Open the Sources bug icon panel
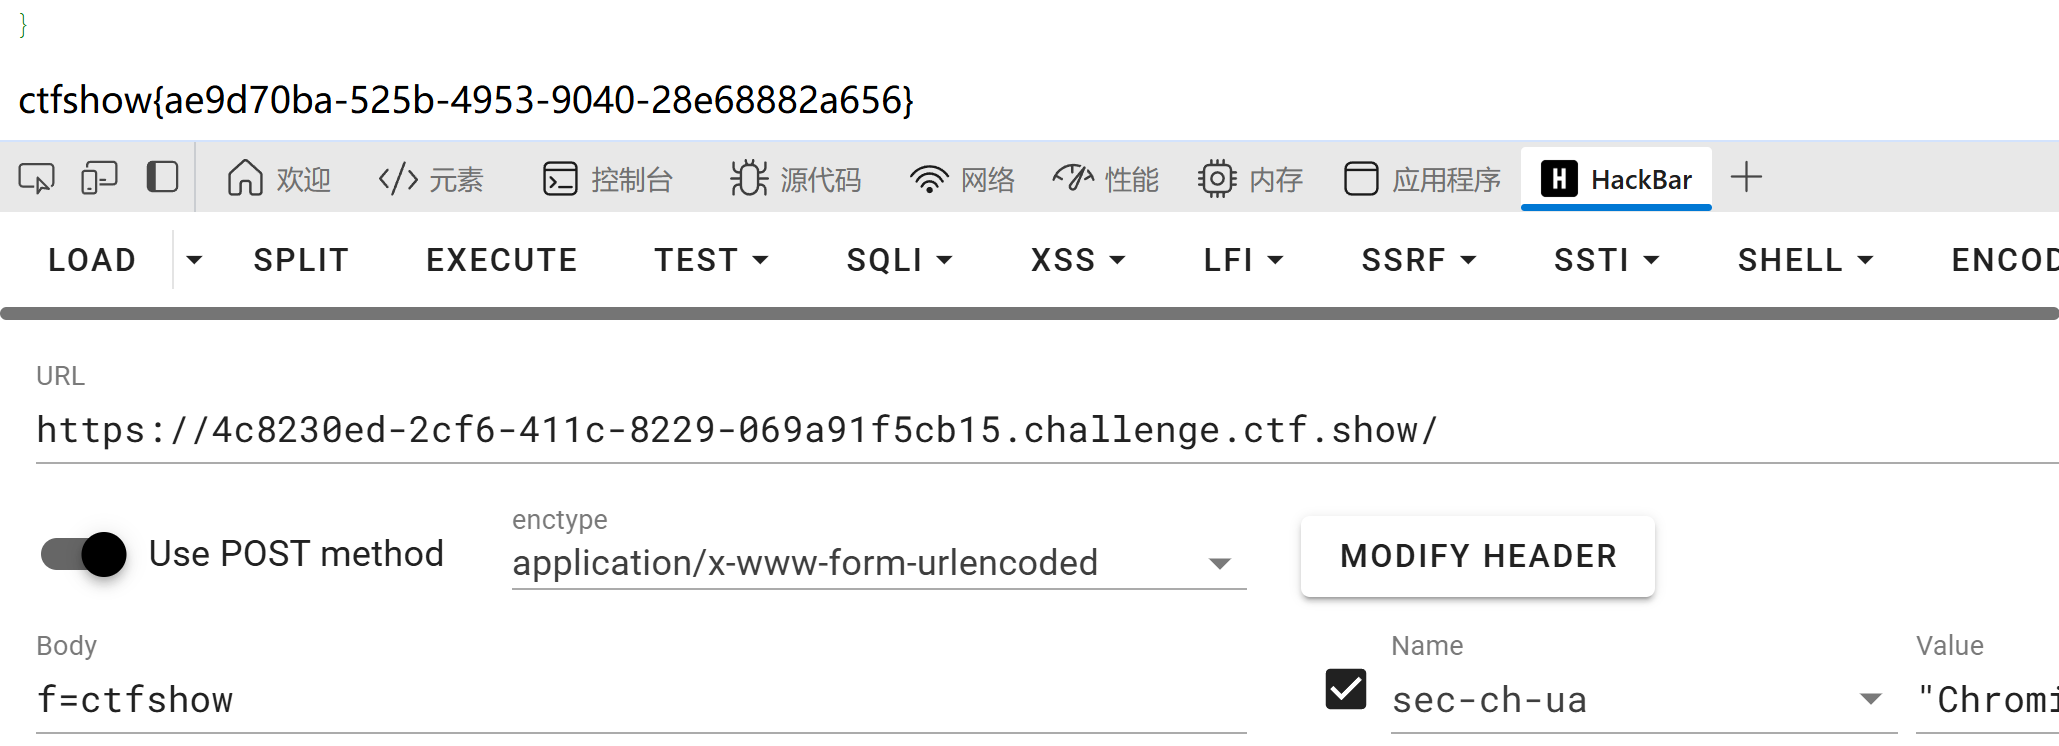This screenshot has width=2059, height=746. [x=748, y=179]
